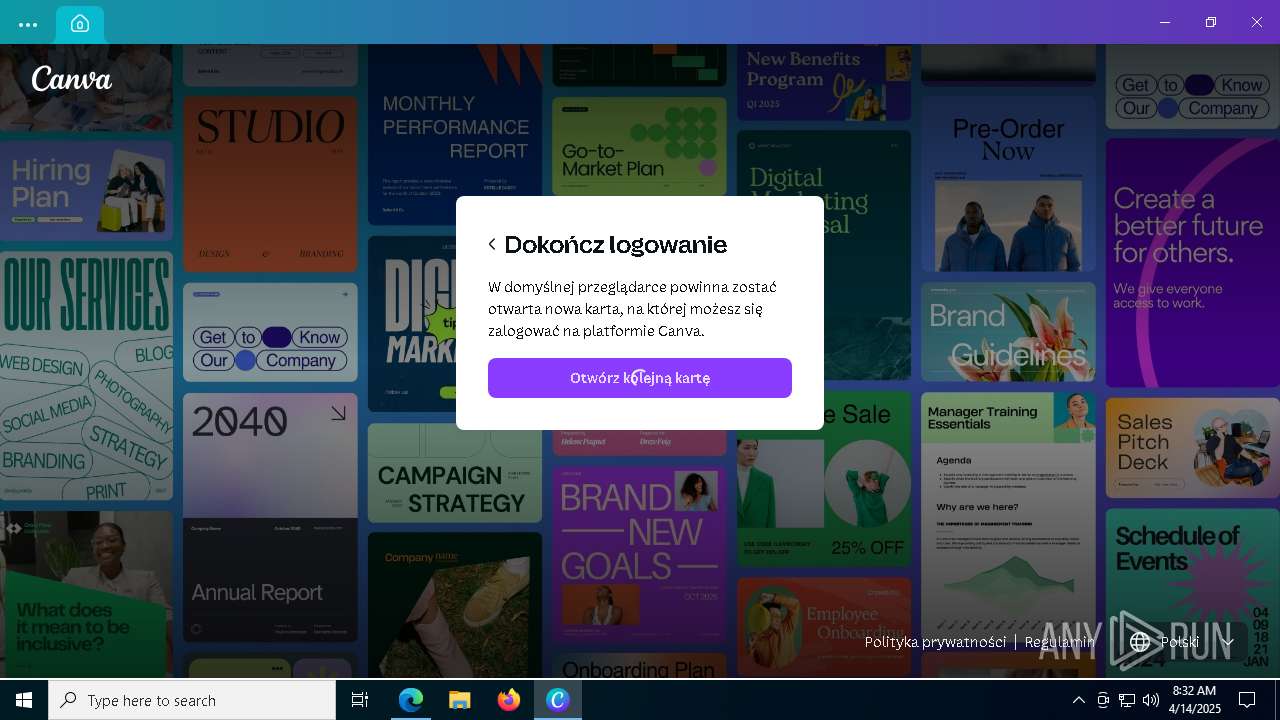Select the 'Campaign Strategy' thumbnail

point(455,473)
